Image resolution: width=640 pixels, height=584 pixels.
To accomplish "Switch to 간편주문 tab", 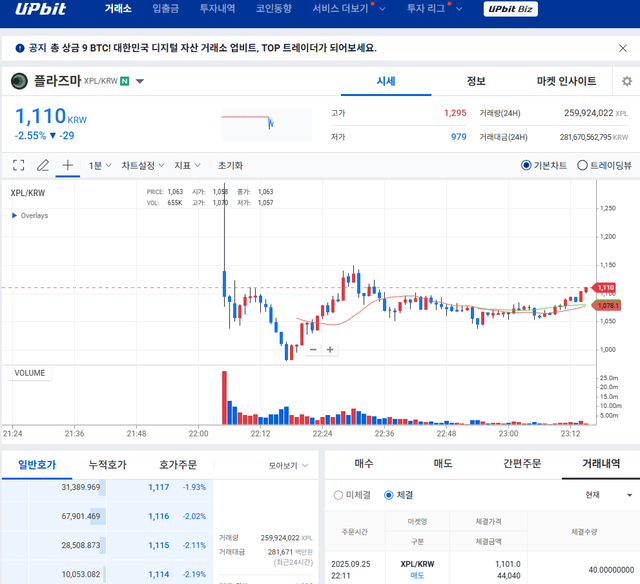I will (522, 464).
